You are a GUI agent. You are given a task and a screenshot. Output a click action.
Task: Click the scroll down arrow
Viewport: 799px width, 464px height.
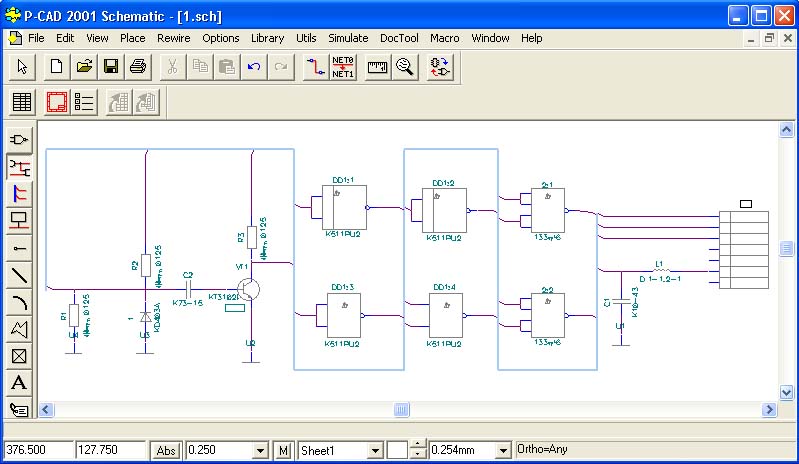[x=786, y=392]
